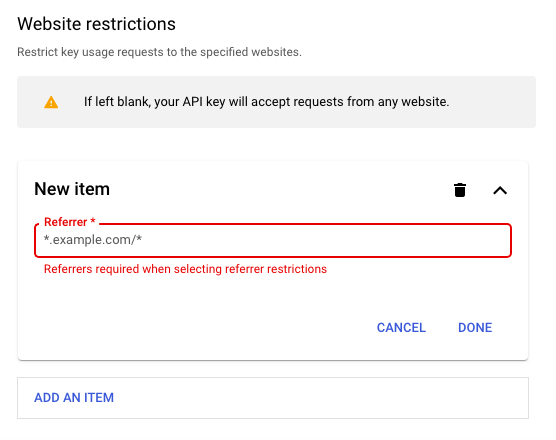Screen dimensions: 556x440
Task: Click the '*.example.com/*' placeholder text
Action: click(93, 240)
